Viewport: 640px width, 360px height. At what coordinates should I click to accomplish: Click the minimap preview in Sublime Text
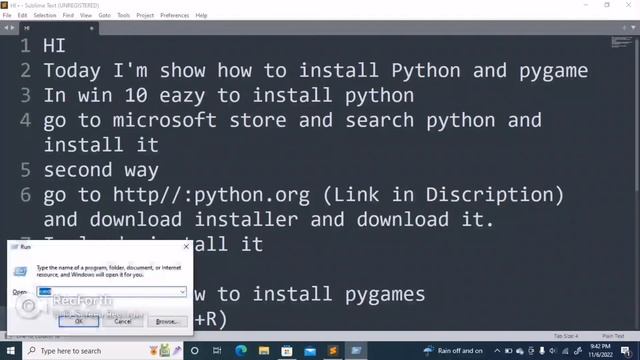coord(621,42)
